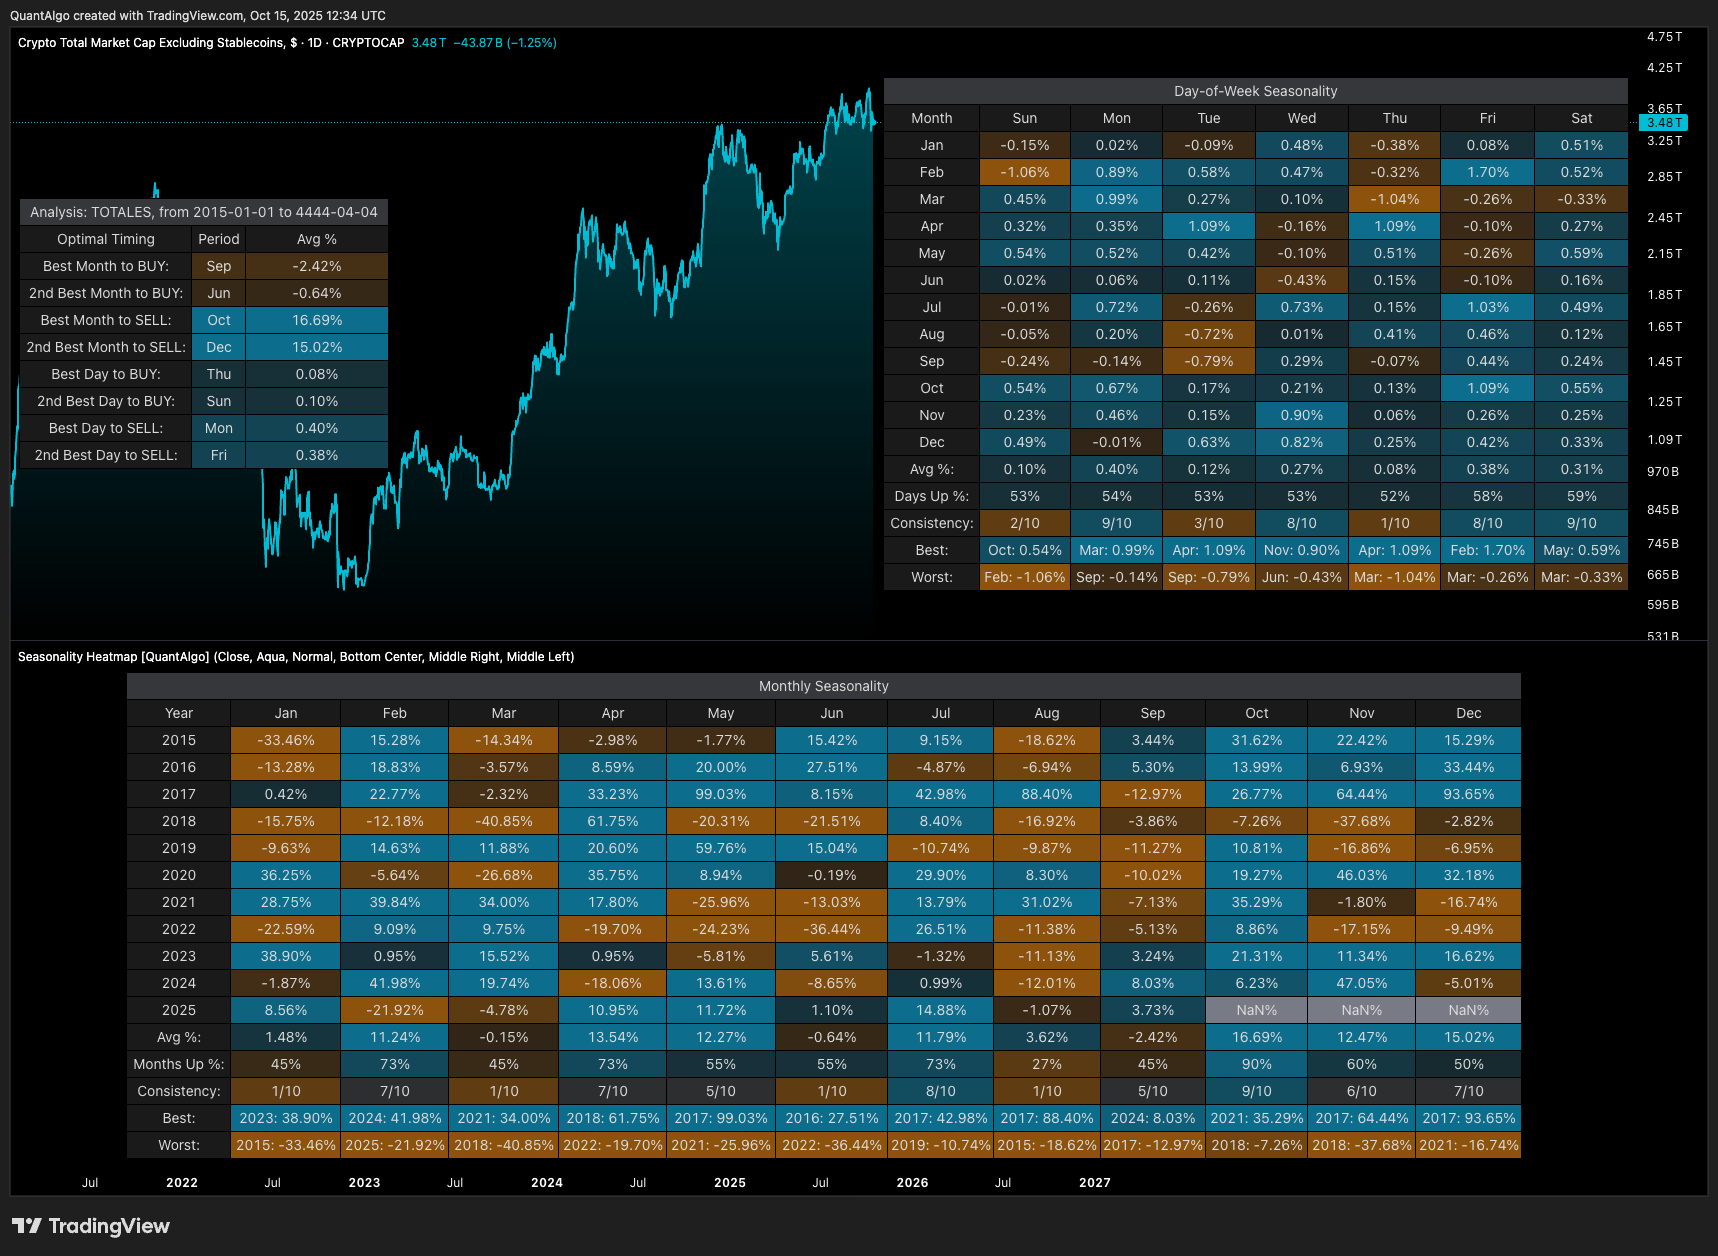The image size is (1718, 1256).
Task: Click the 2/10 consistency value for Sunday
Action: coord(1025,523)
